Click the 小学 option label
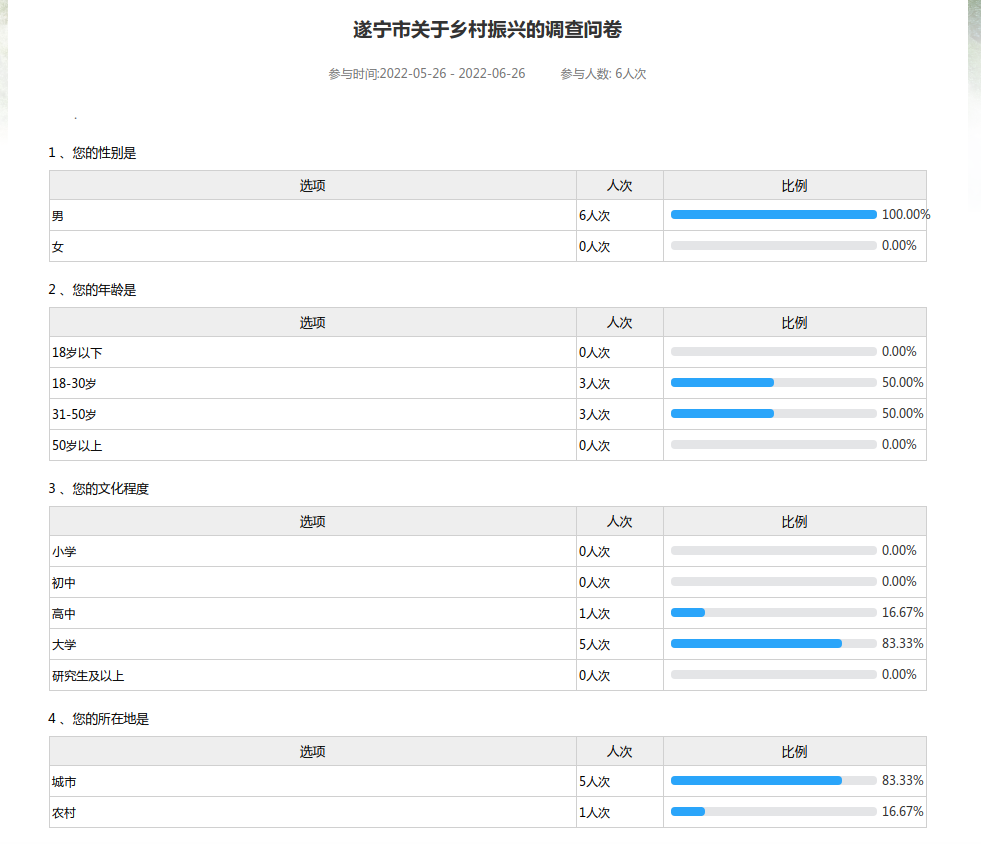The width and height of the screenshot is (981, 844). pyautogui.click(x=64, y=552)
